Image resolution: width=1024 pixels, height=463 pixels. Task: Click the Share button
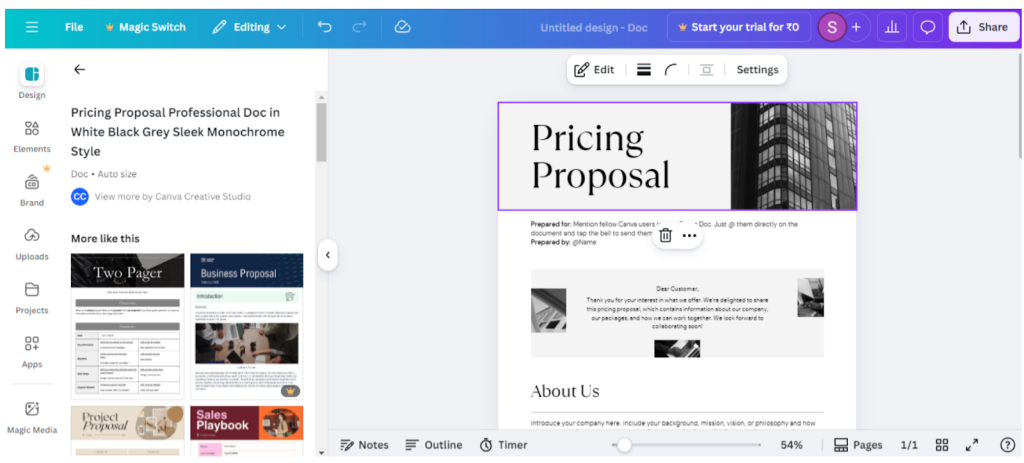click(x=984, y=27)
